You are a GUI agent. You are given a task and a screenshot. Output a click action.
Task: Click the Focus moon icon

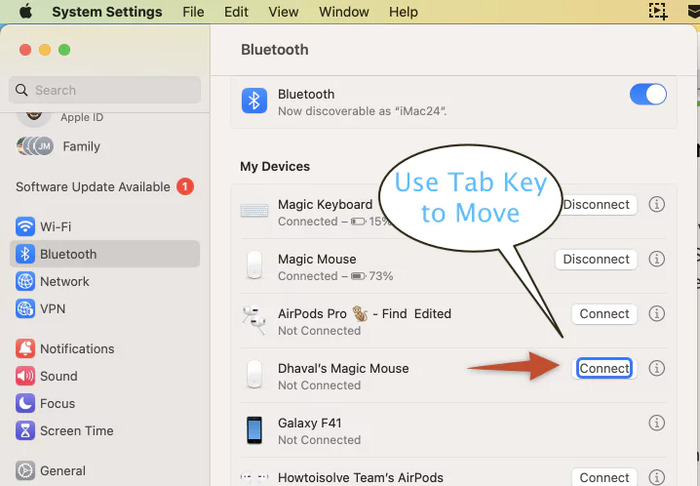tap(25, 403)
